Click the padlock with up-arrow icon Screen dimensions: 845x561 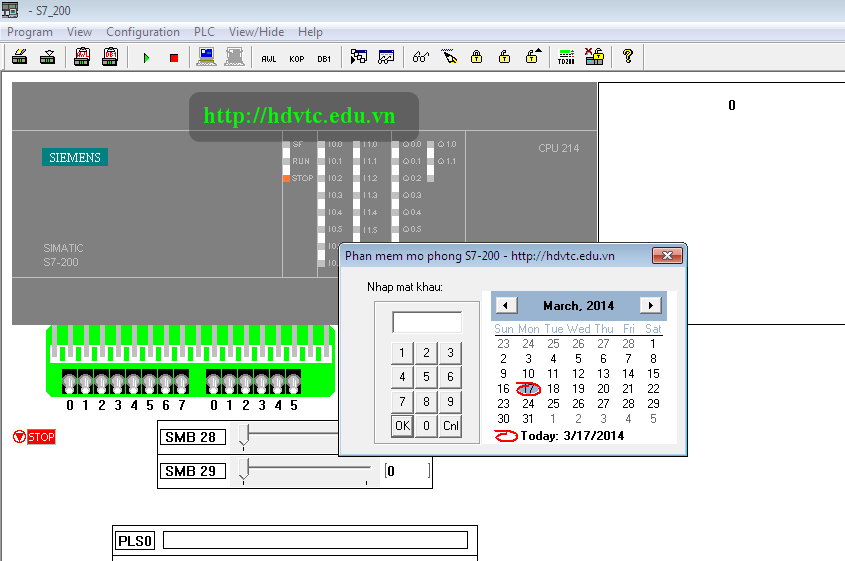(x=533, y=57)
